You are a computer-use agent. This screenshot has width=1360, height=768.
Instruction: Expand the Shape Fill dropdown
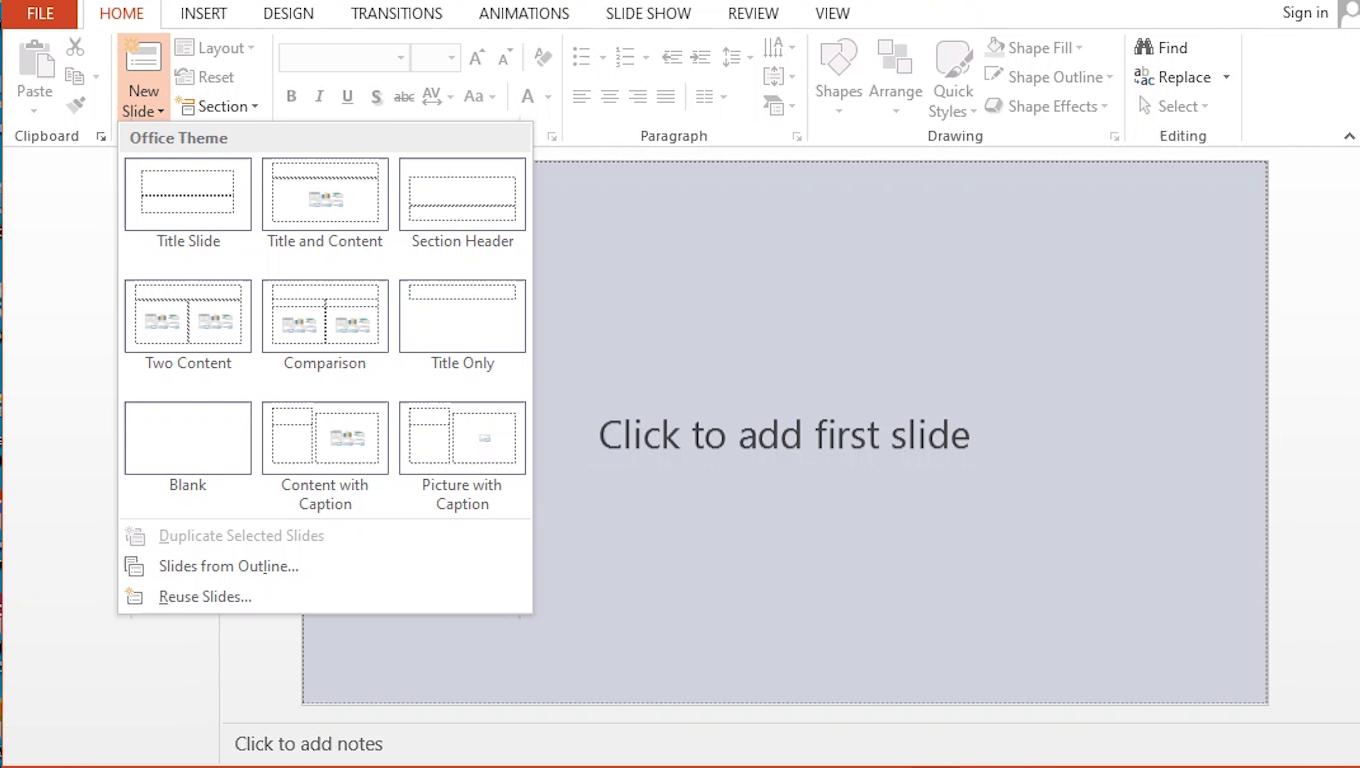click(1079, 48)
